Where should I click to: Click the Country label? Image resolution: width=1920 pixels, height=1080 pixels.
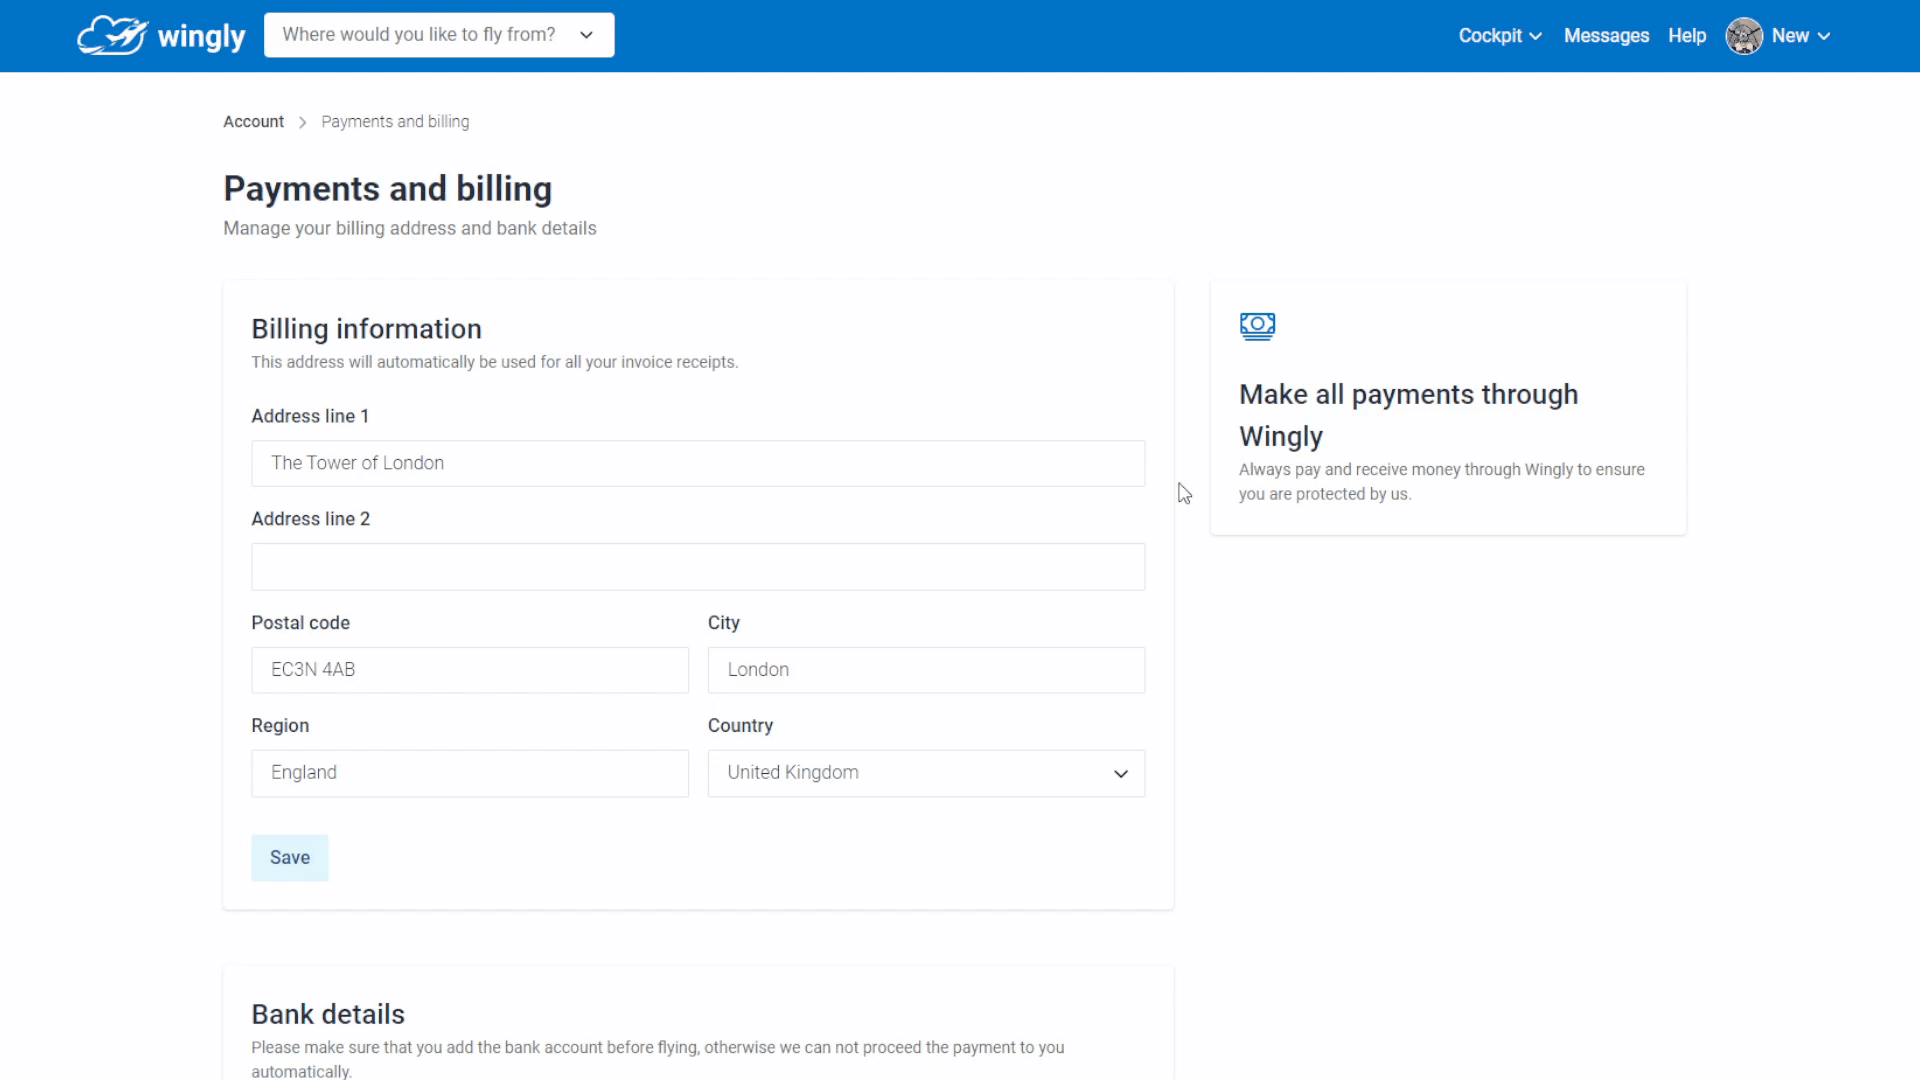pyautogui.click(x=740, y=726)
